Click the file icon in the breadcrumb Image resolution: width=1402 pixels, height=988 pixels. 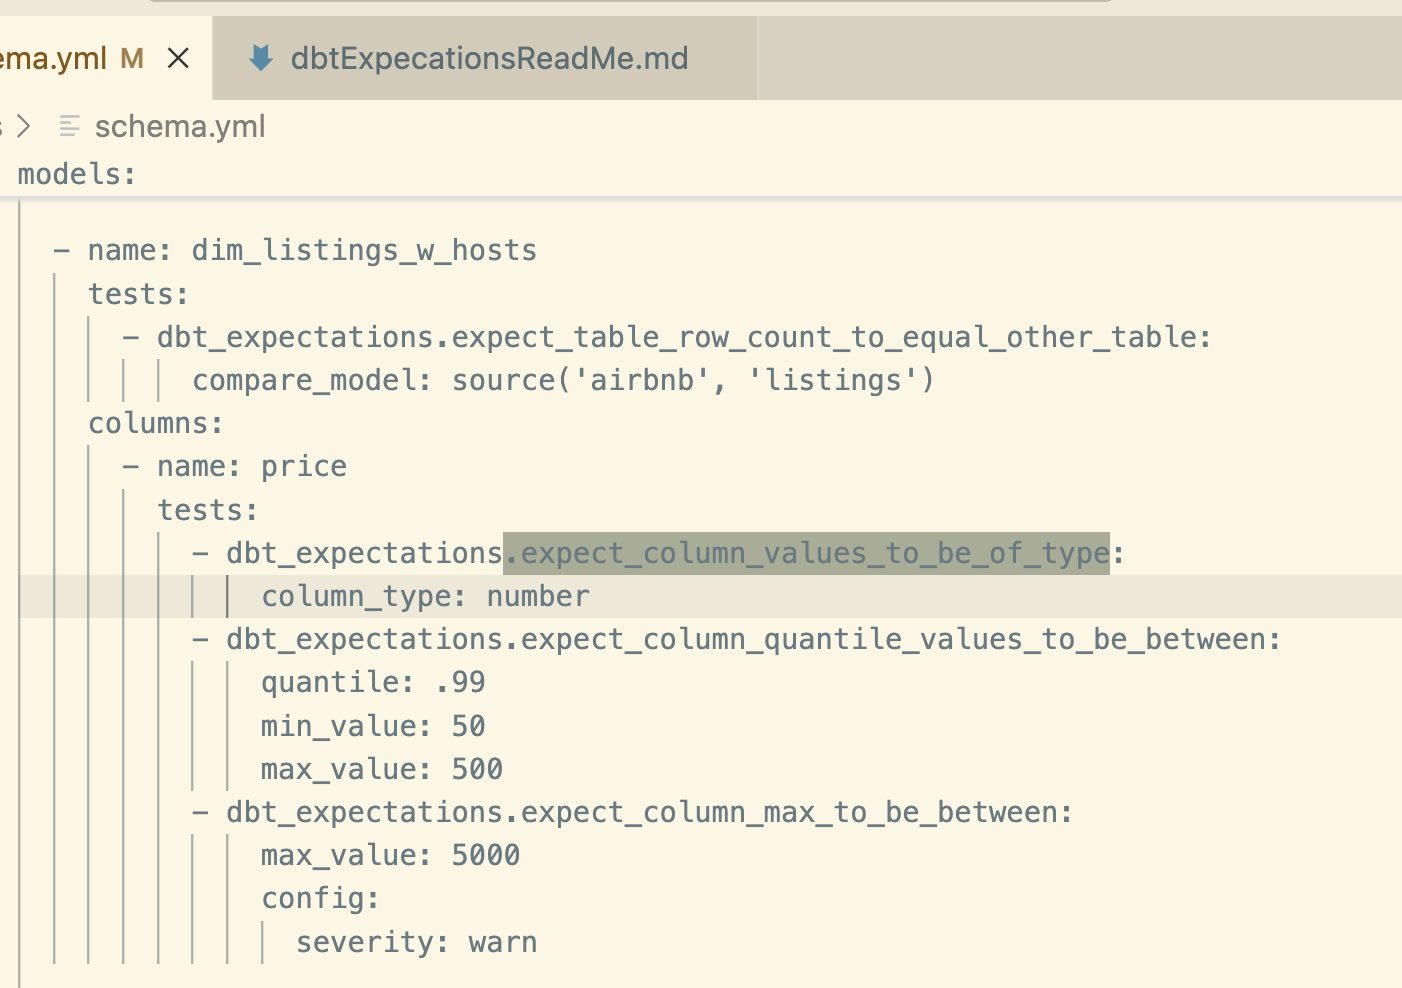(x=70, y=127)
